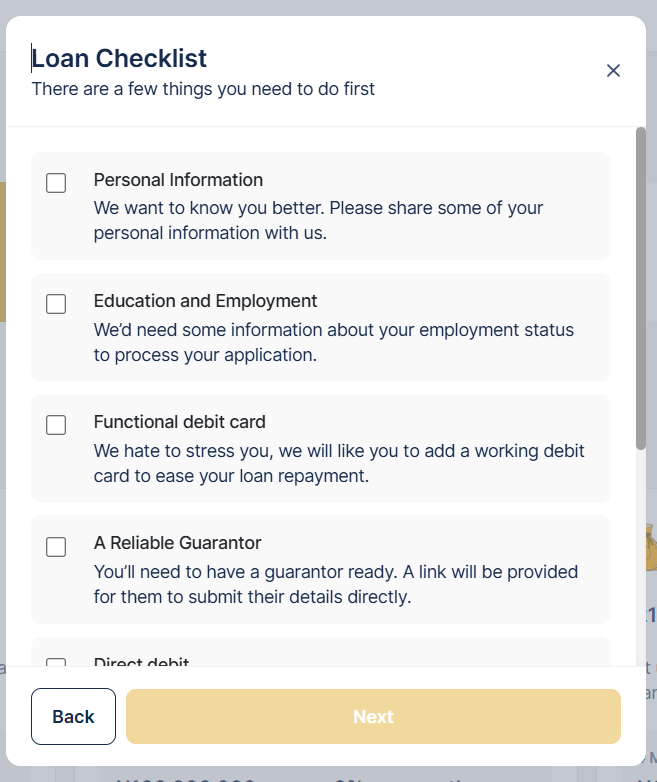657x782 pixels.
Task: Click the guarantor link description text
Action: click(x=336, y=584)
